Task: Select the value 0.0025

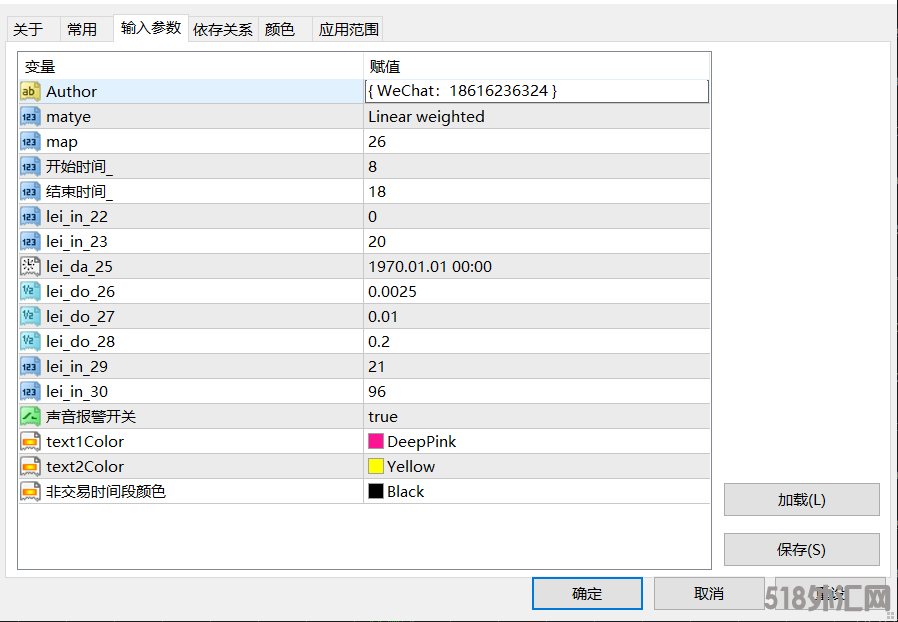Action: coord(392,292)
